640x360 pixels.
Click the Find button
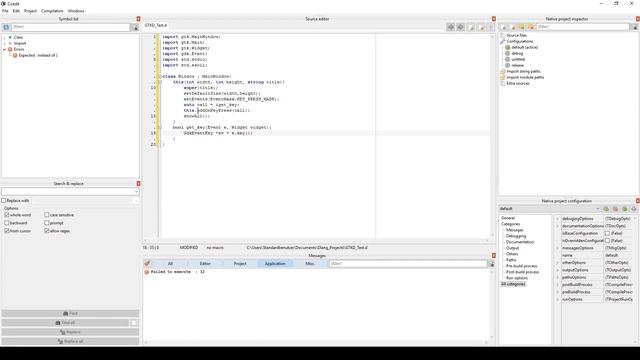70,313
